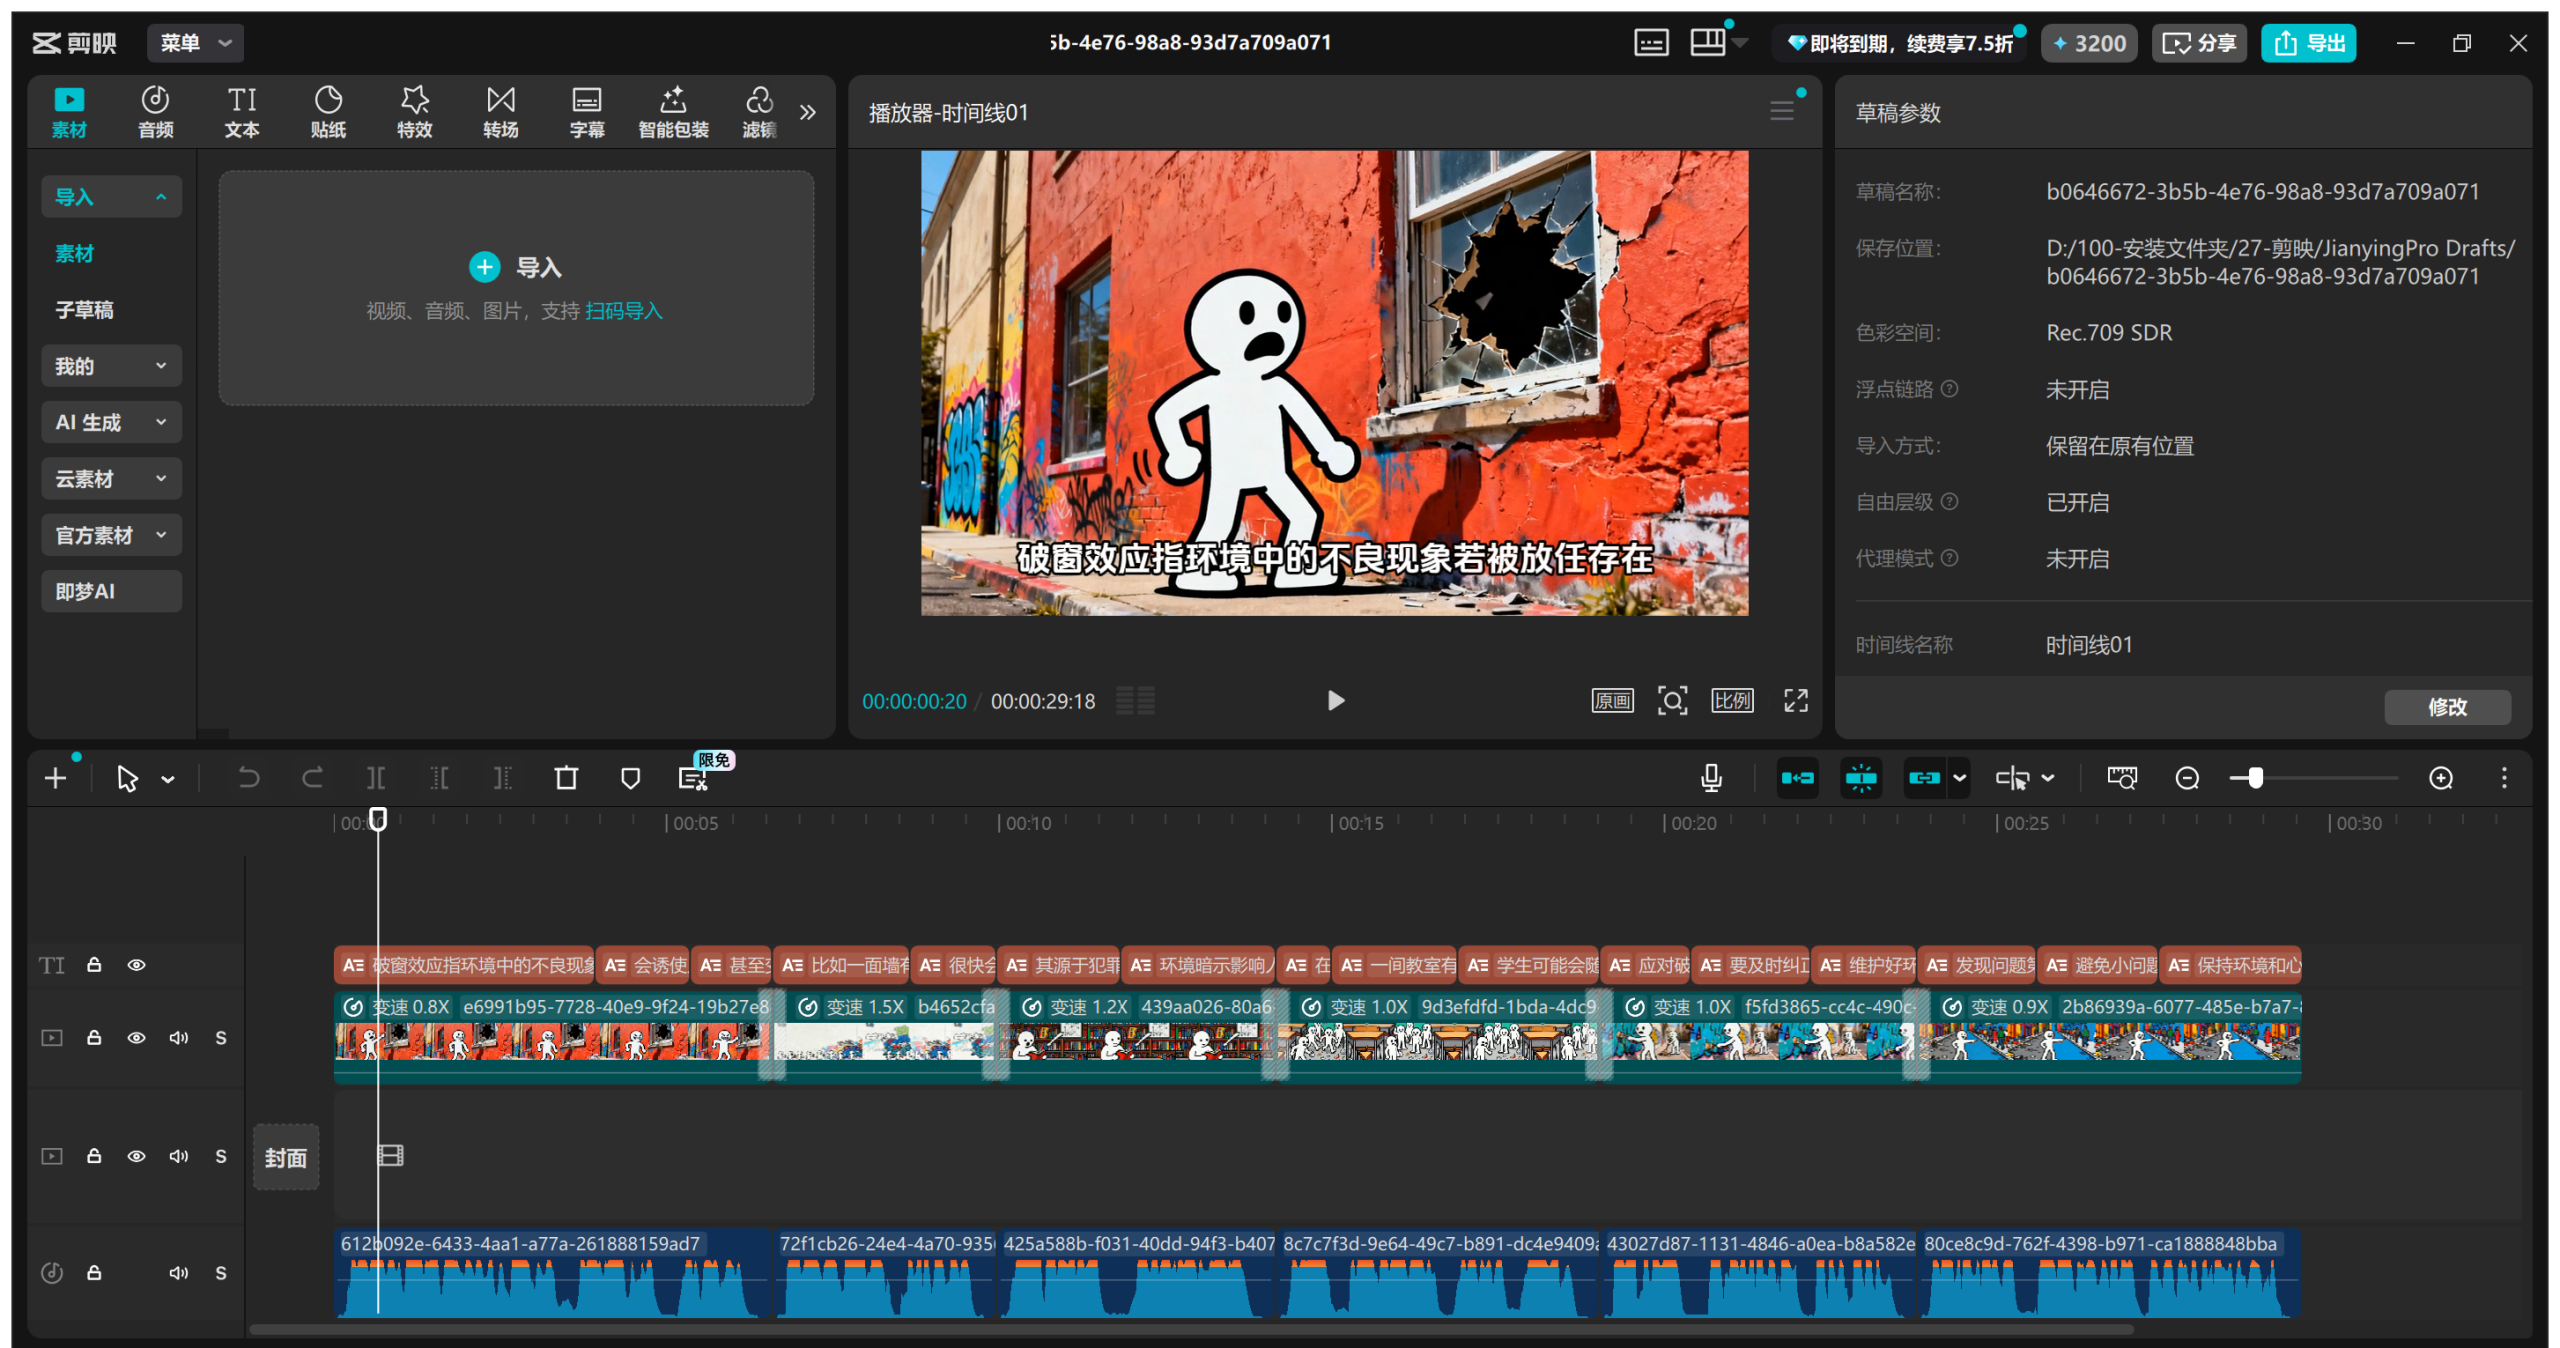
Task: Switch to the 转场 transitions tab
Action: pos(500,111)
